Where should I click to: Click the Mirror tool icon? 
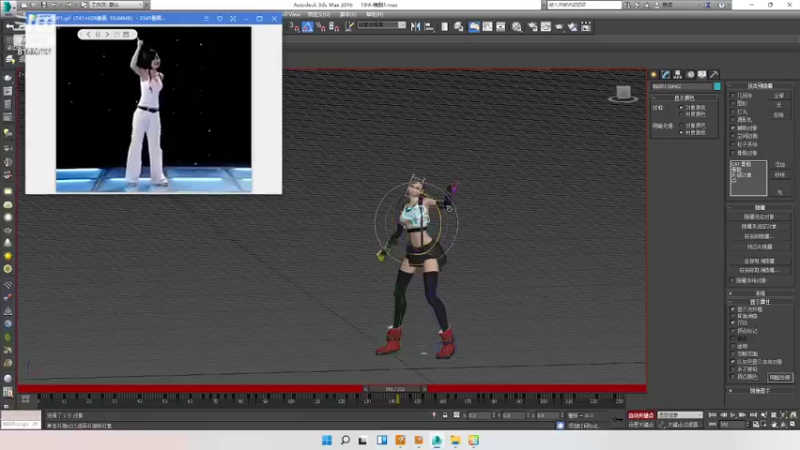(x=416, y=27)
